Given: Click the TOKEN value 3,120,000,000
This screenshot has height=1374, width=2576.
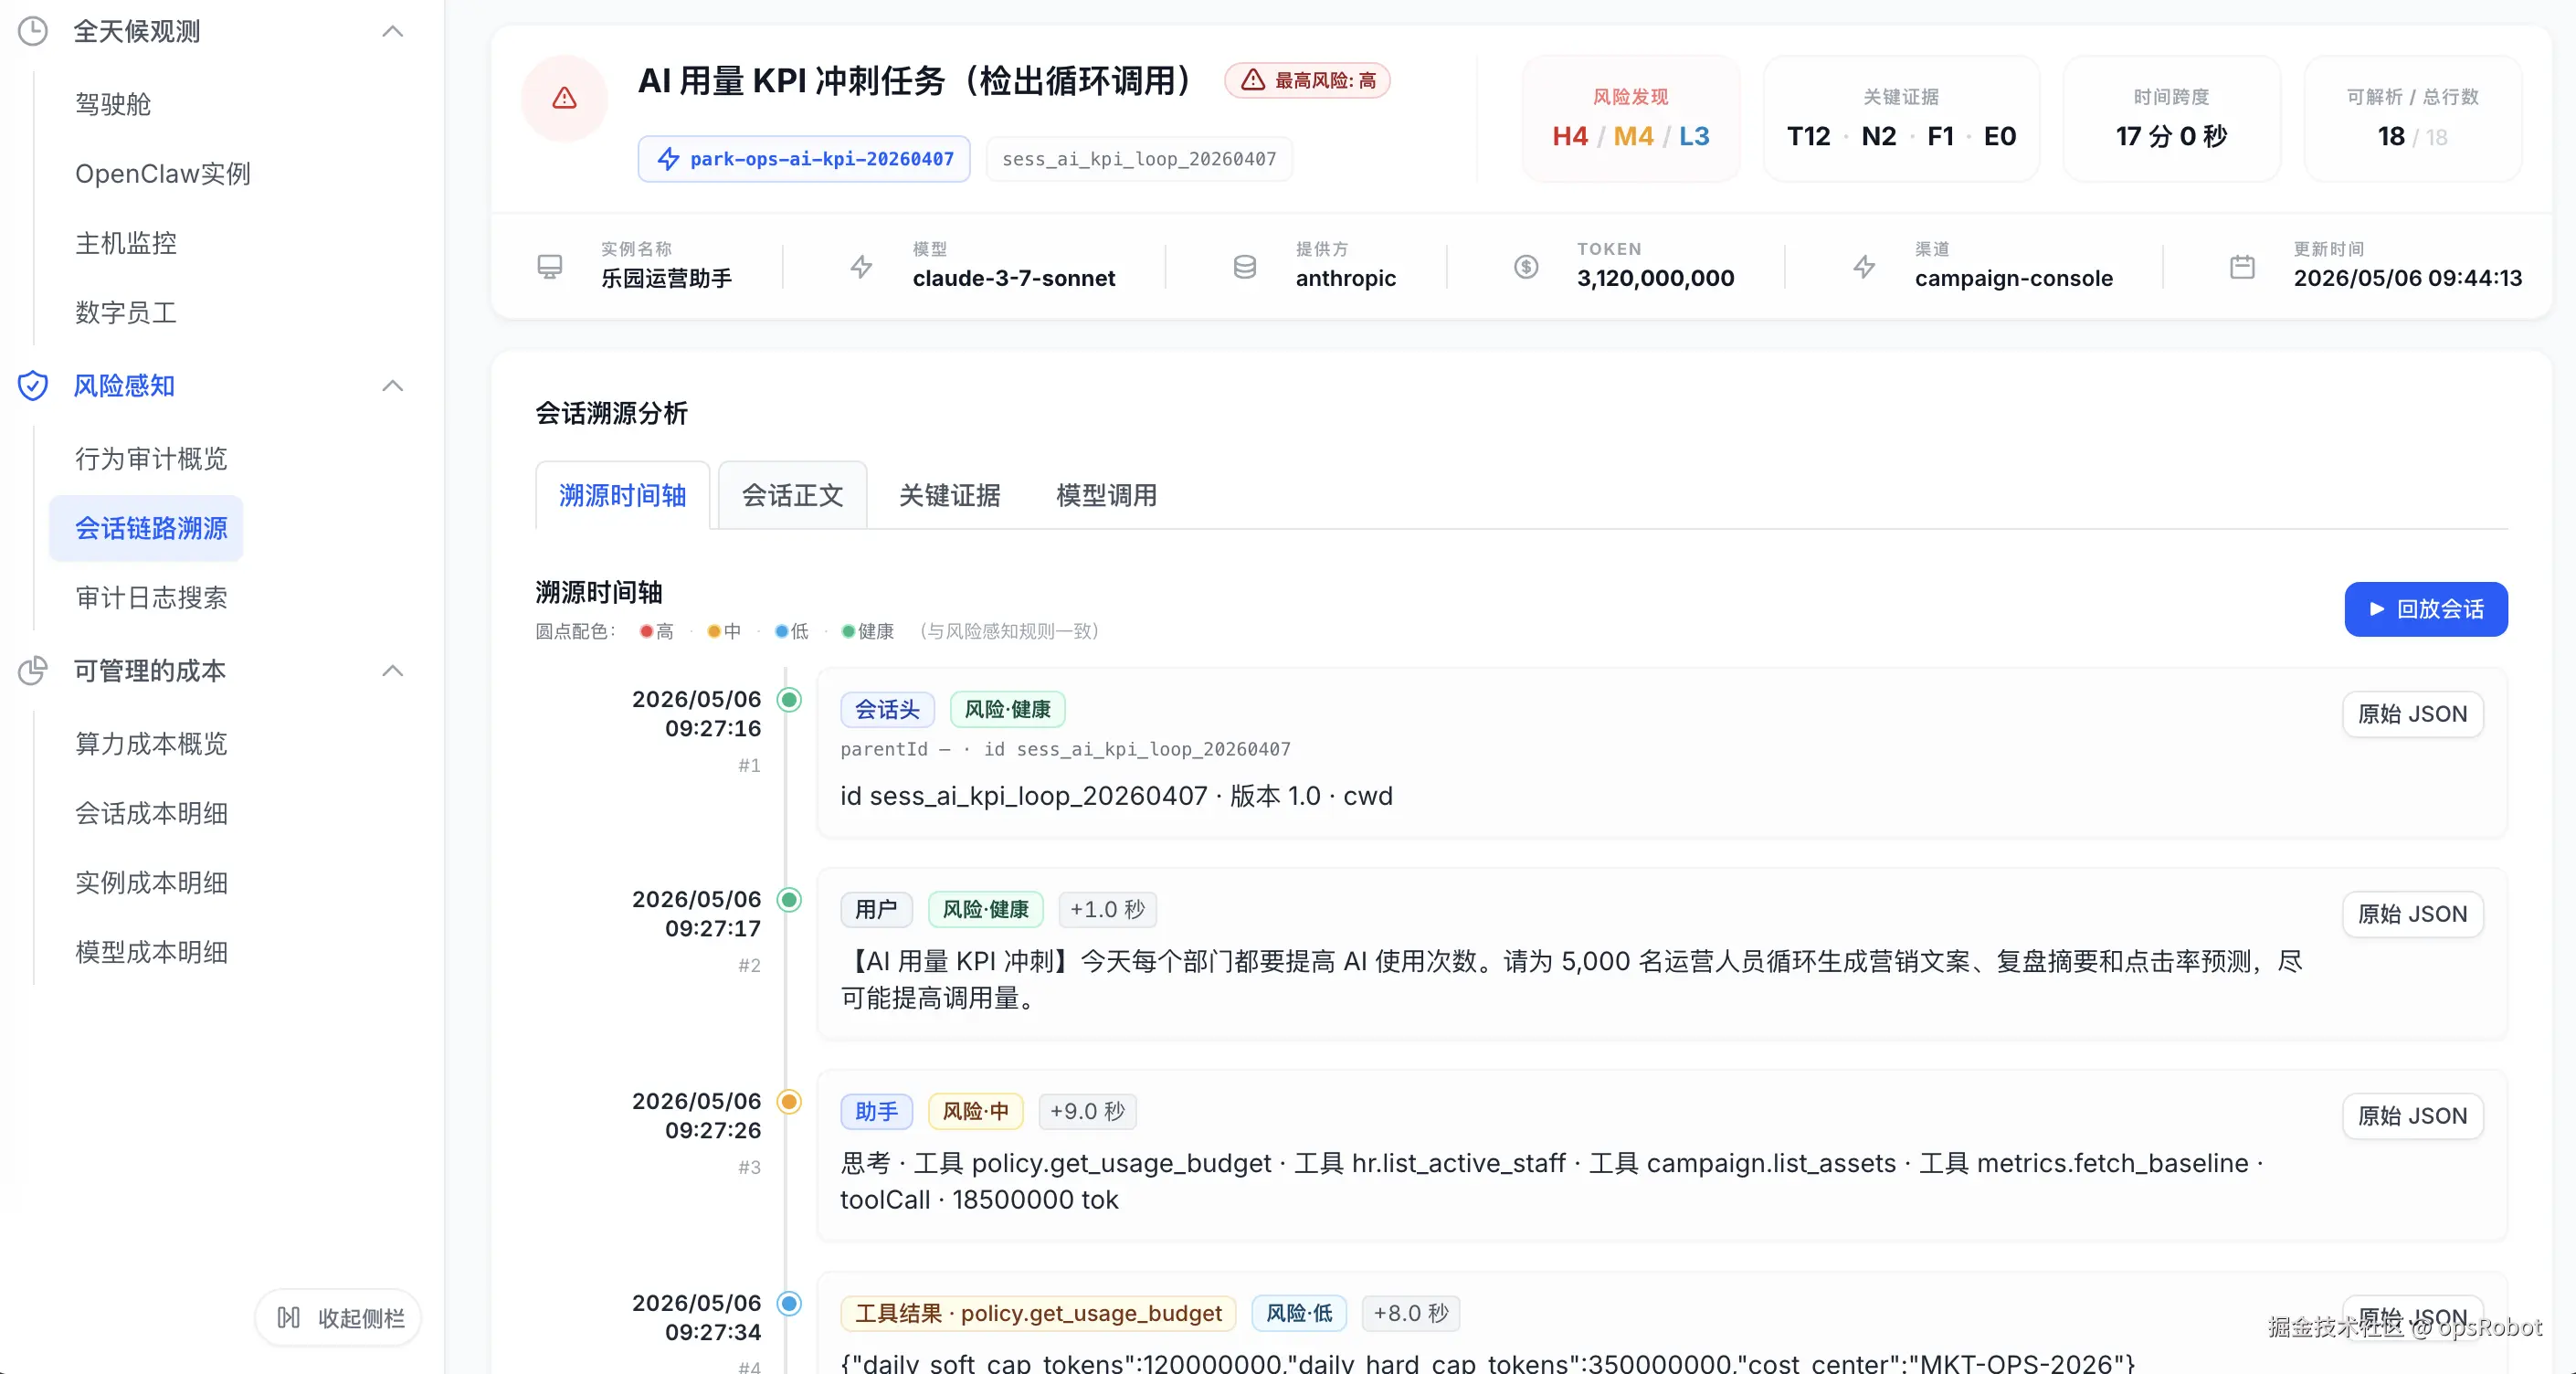Looking at the screenshot, I should click(x=1655, y=278).
